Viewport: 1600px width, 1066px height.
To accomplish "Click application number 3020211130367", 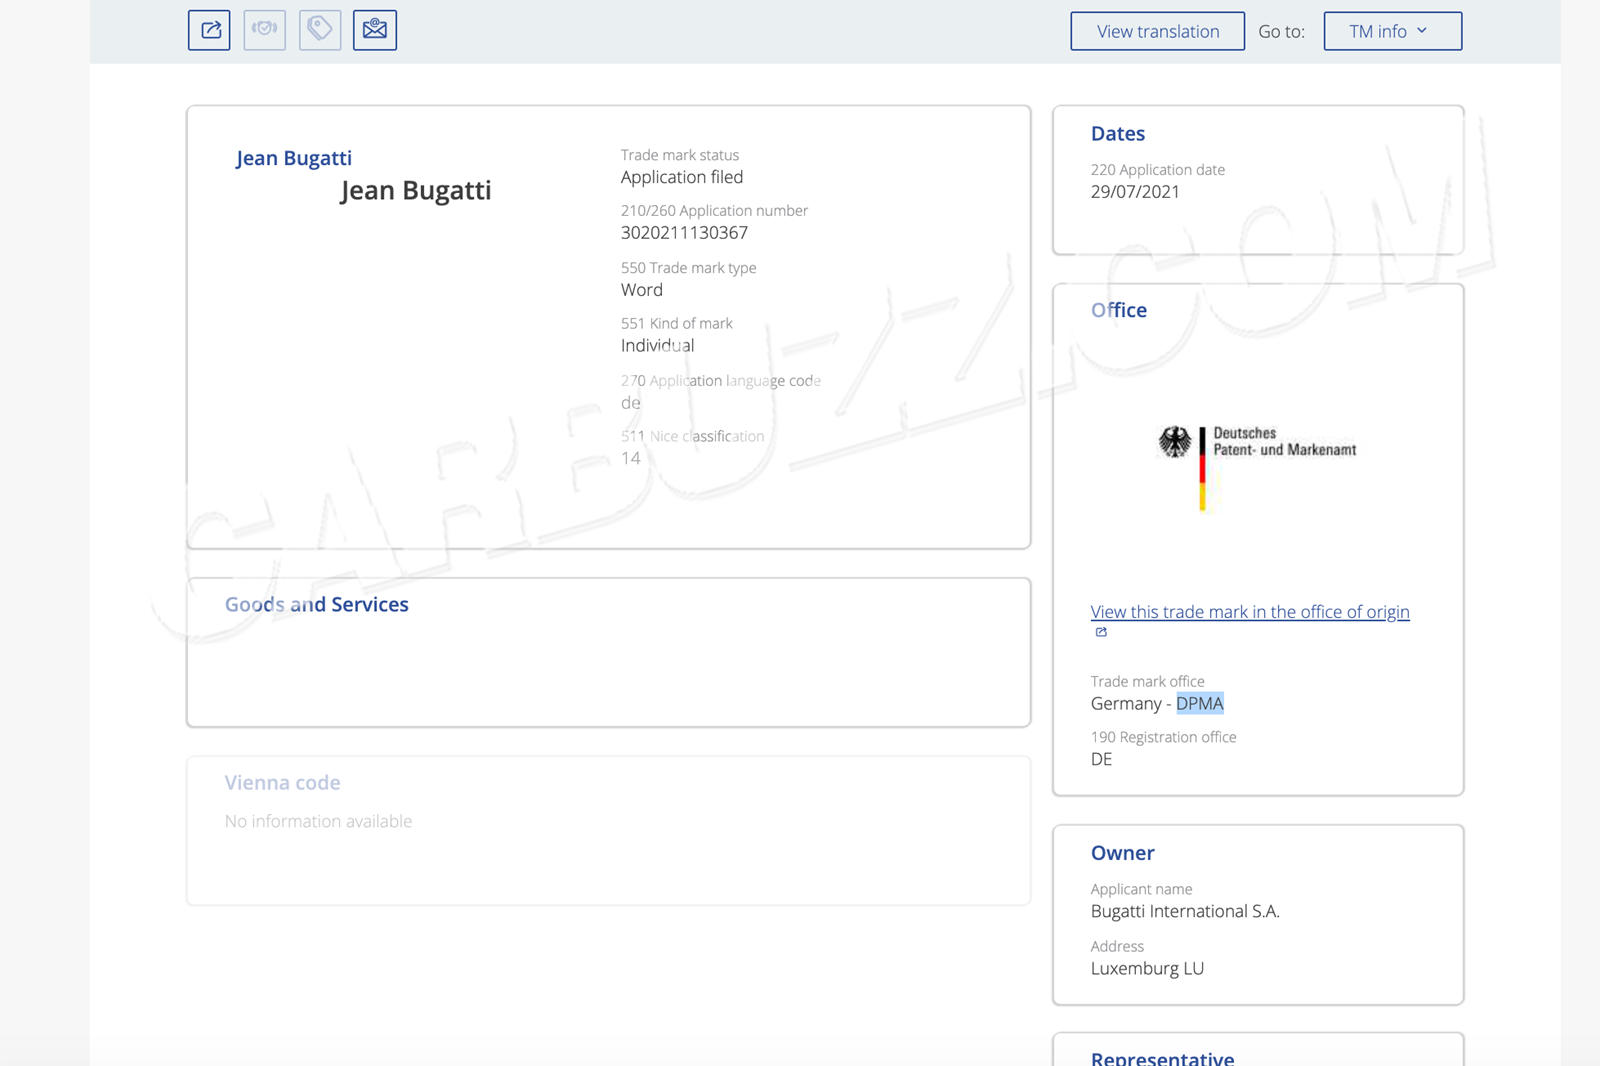I will click(x=684, y=233).
